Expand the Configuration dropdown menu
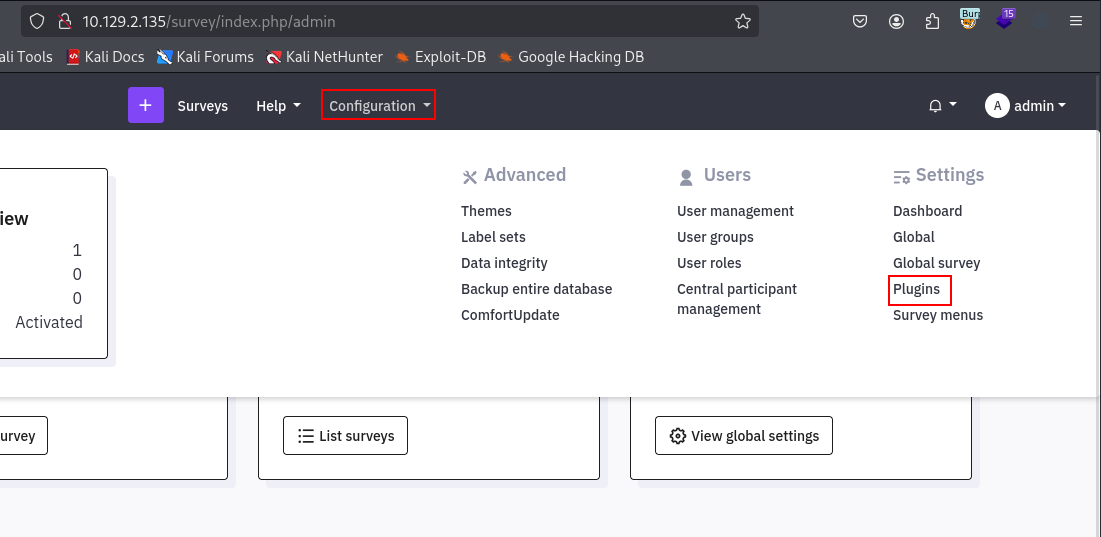Screen dimensions: 1101x537 (378, 105)
